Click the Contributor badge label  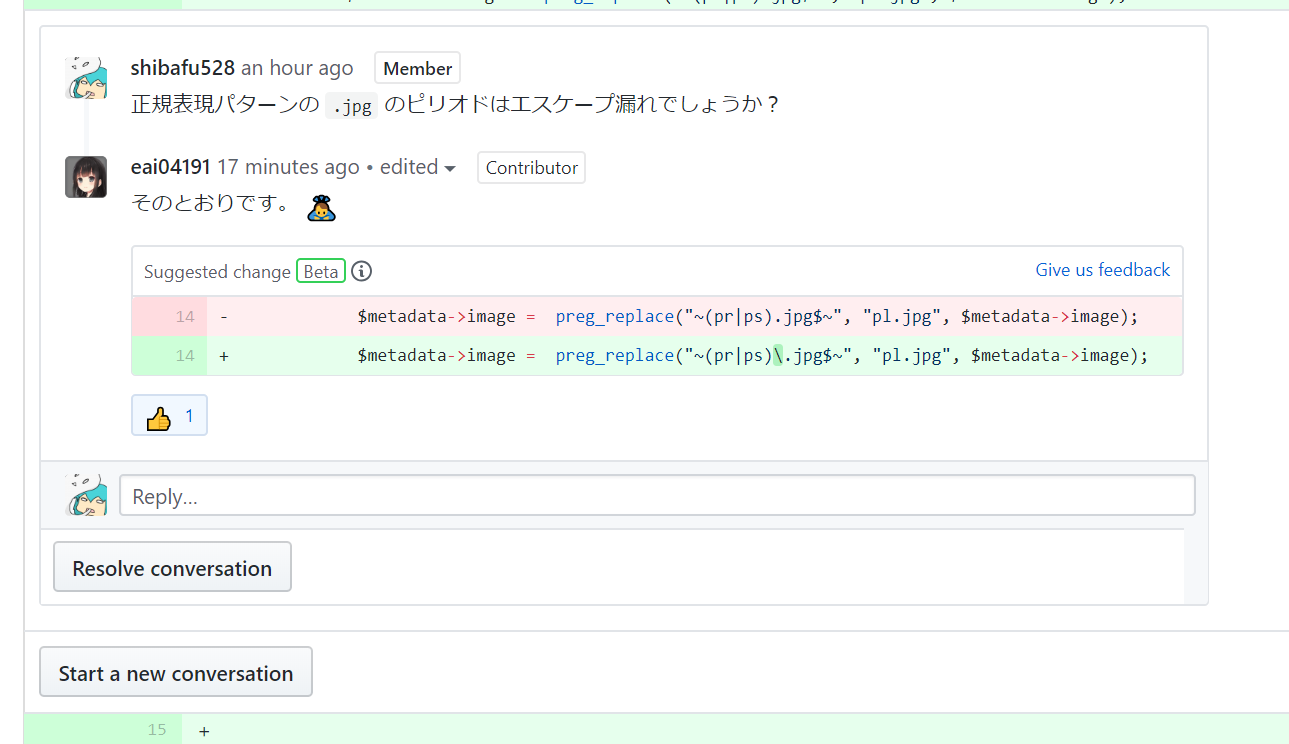[531, 168]
